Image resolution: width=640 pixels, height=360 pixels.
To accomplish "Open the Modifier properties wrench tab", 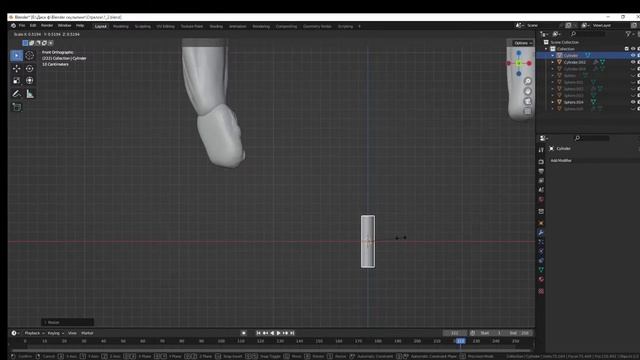I will [x=541, y=232].
